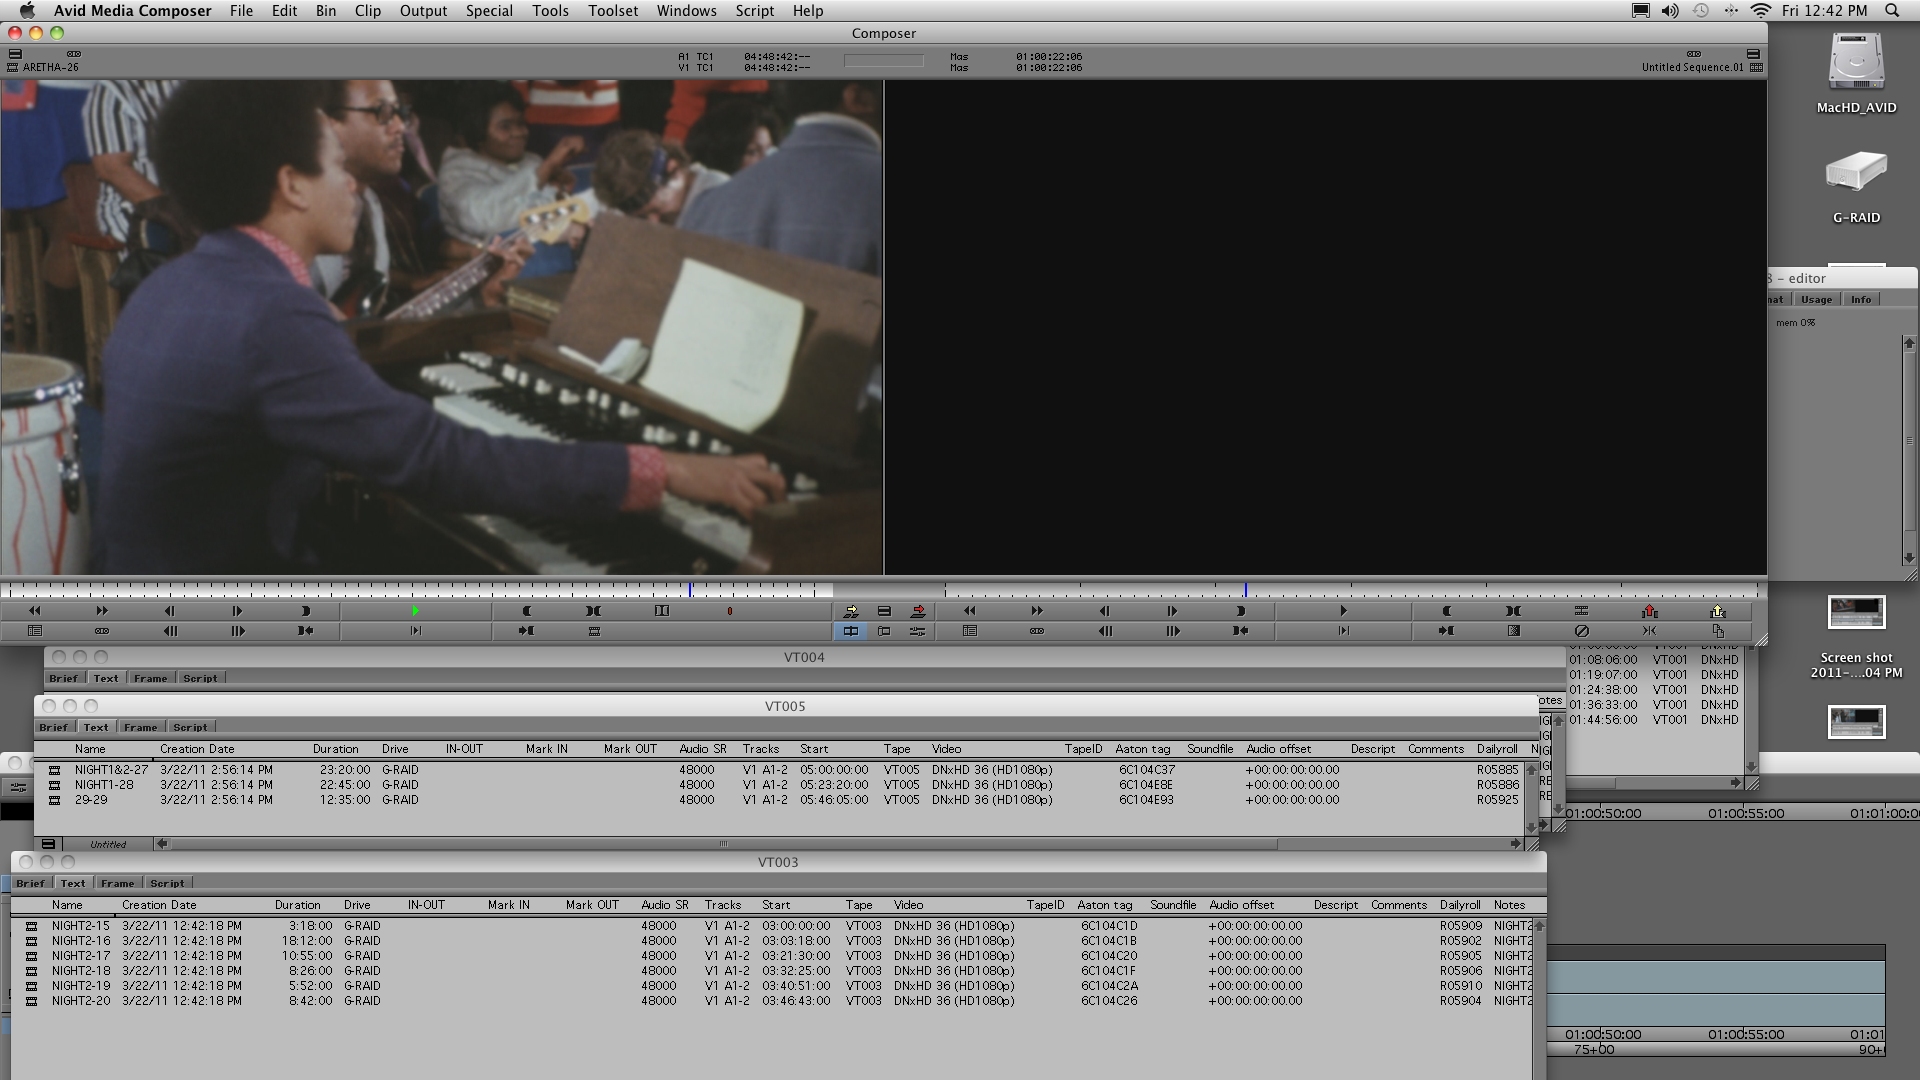This screenshot has height=1080, width=1920.
Task: Switch VT003 bin to Frame tab
Action: point(117,883)
